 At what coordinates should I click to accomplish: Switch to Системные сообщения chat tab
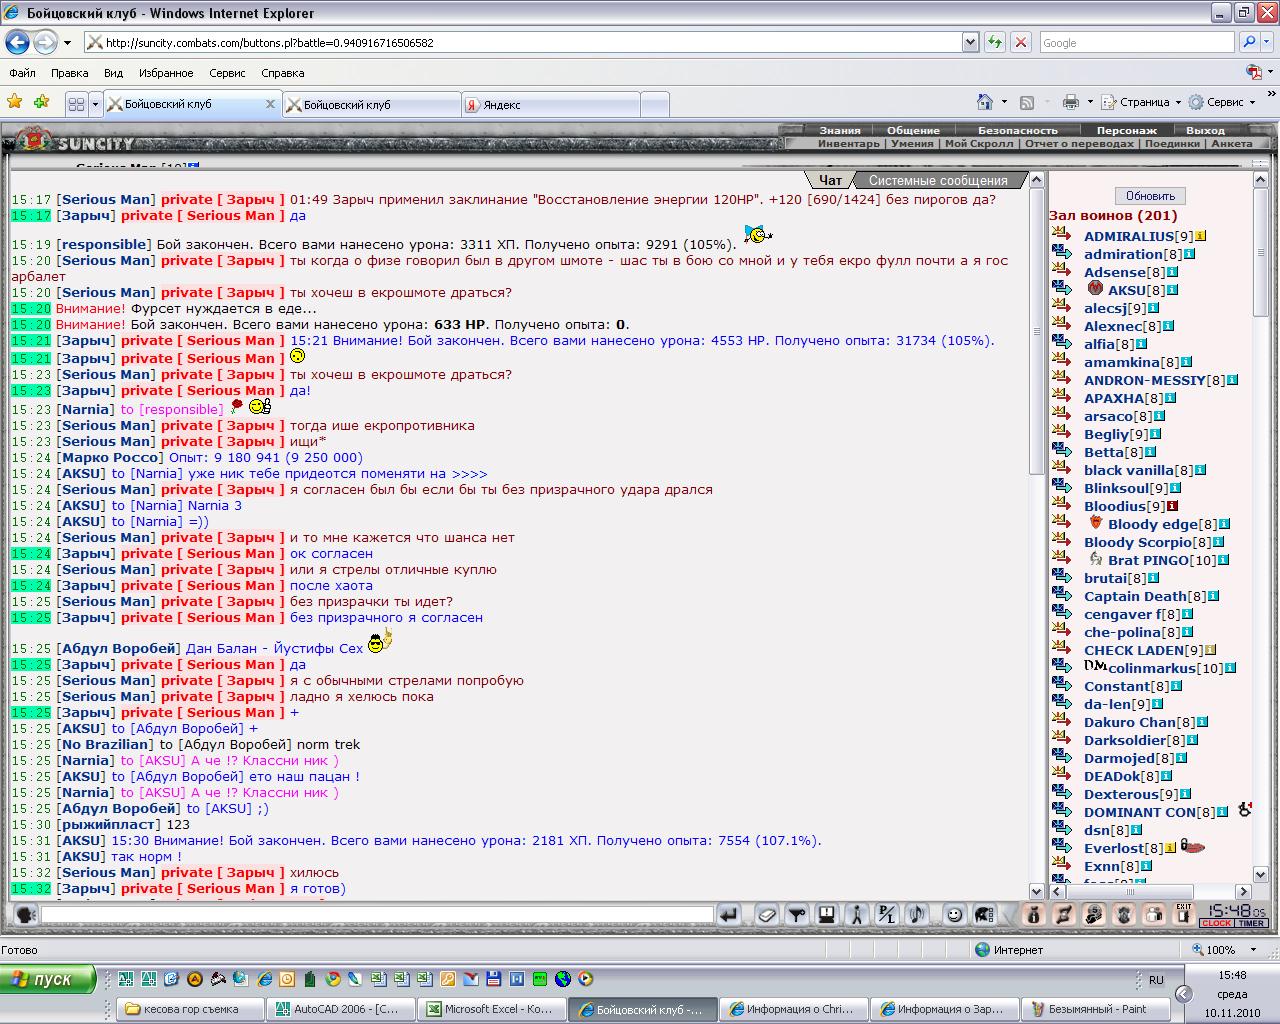(x=938, y=180)
